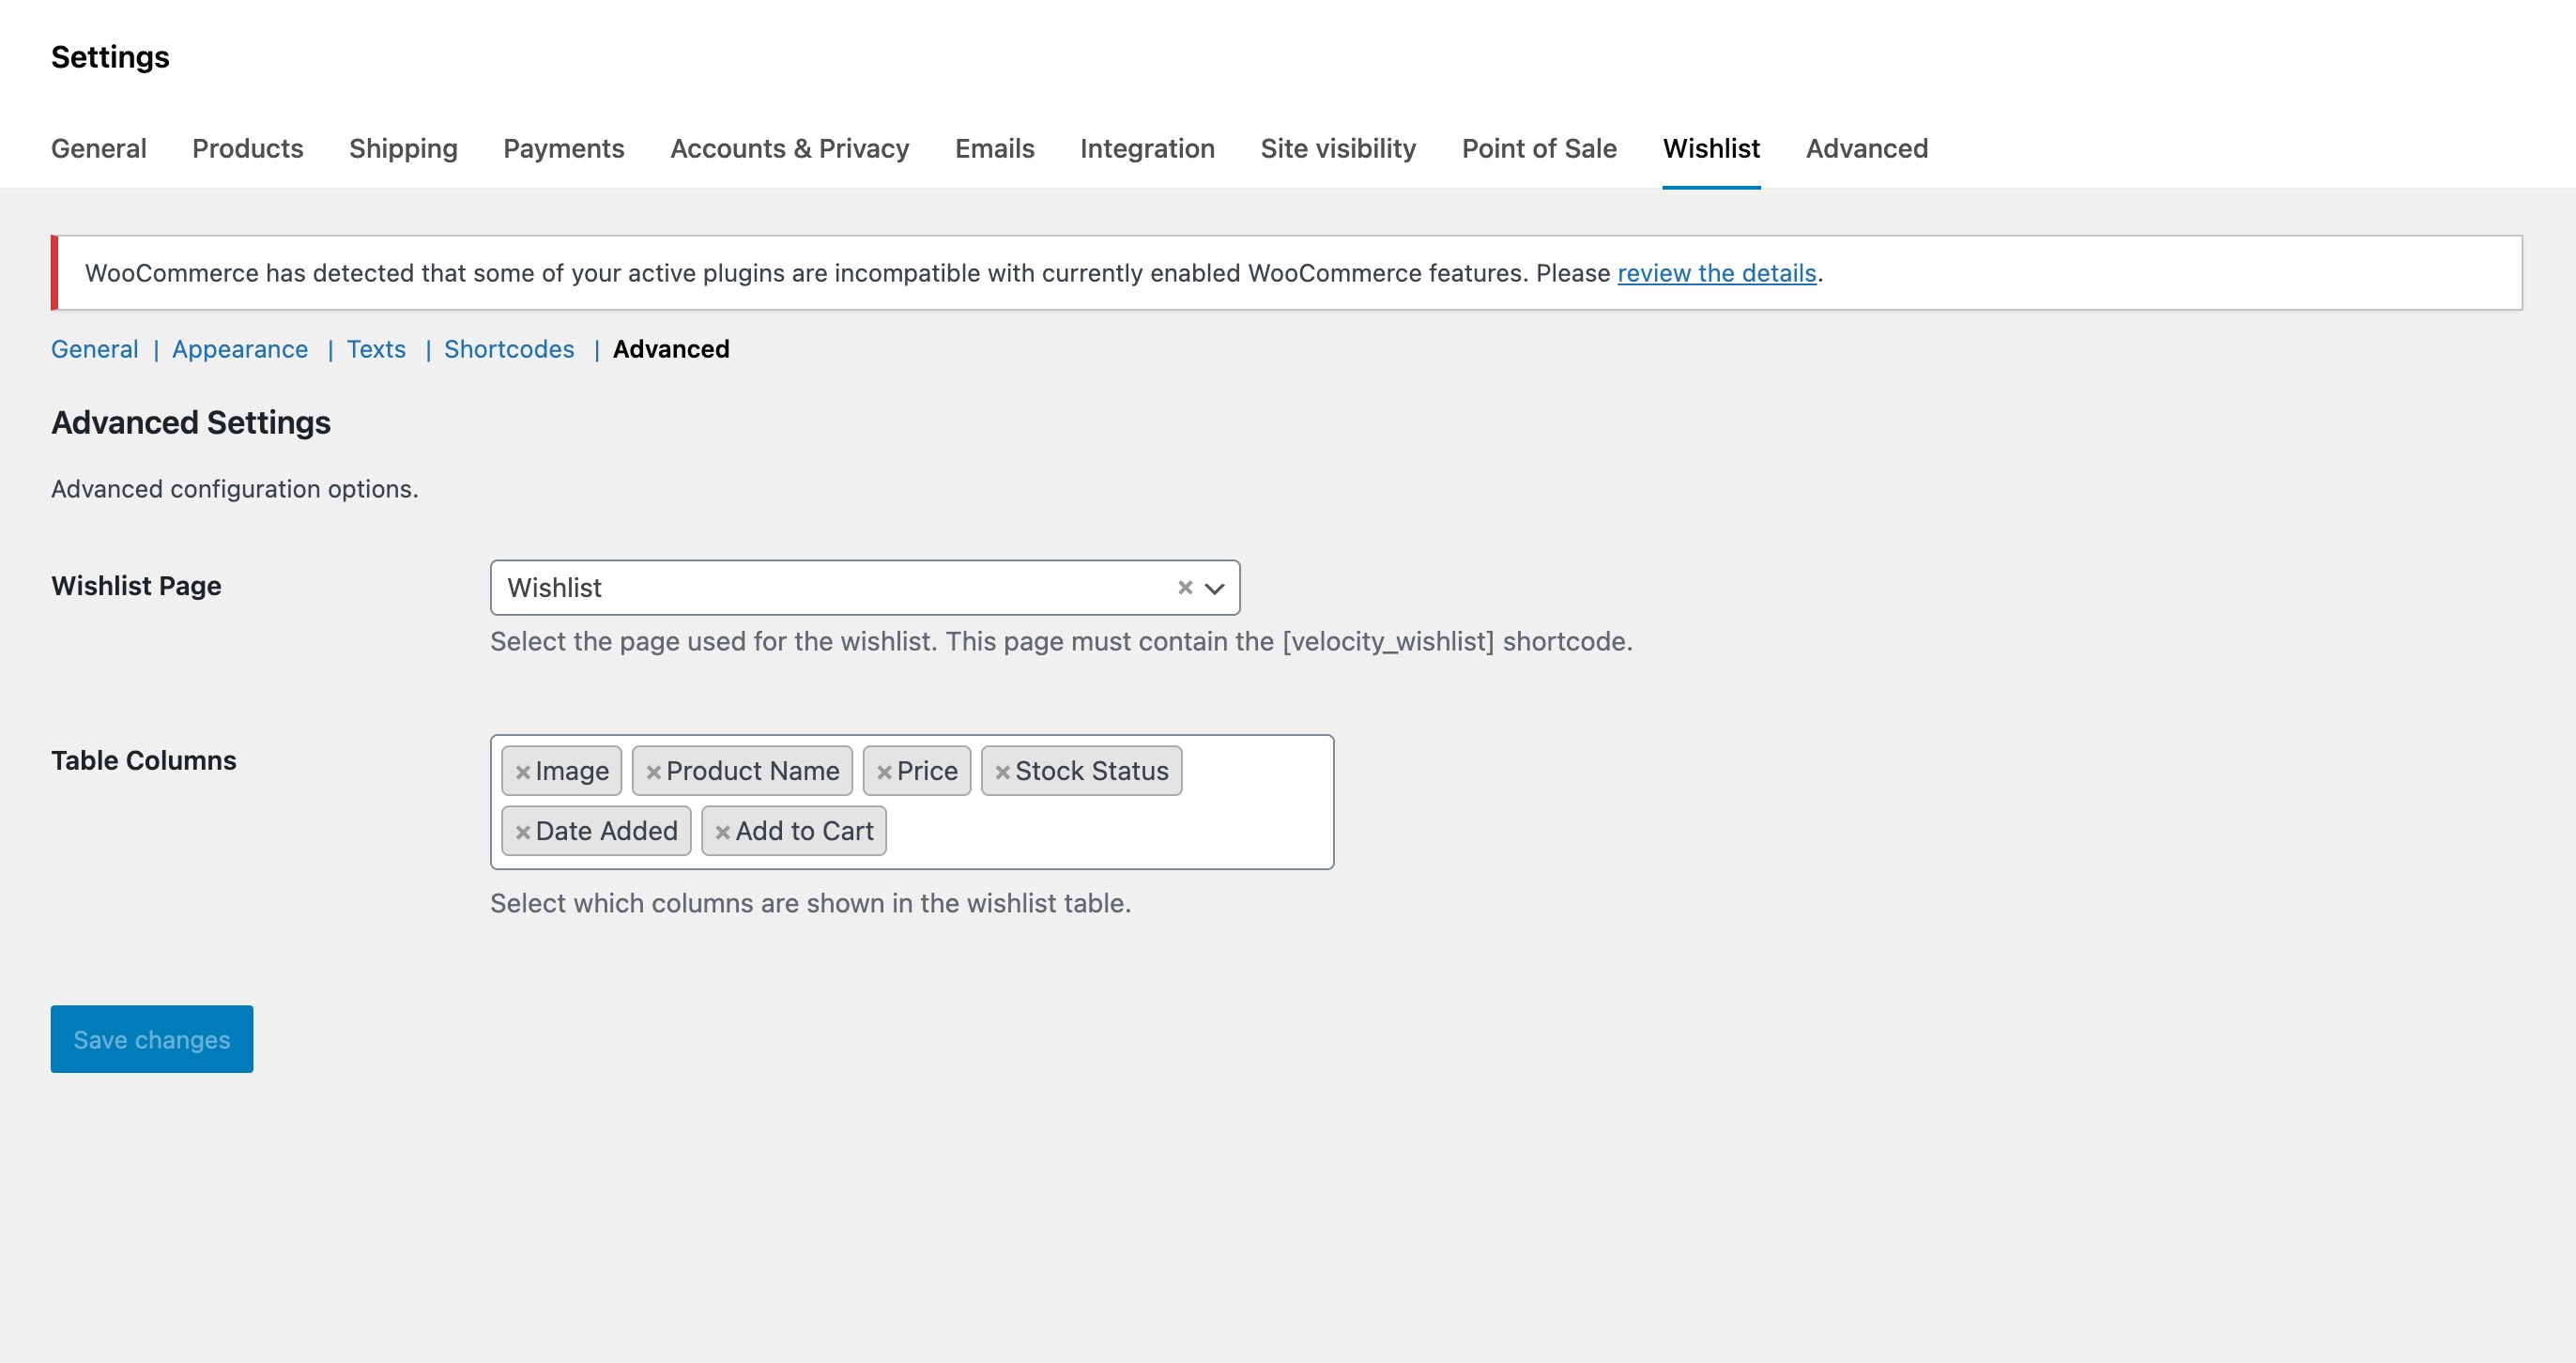Remove the Image column tag
Screen dimensions: 2576x1363
523,770
